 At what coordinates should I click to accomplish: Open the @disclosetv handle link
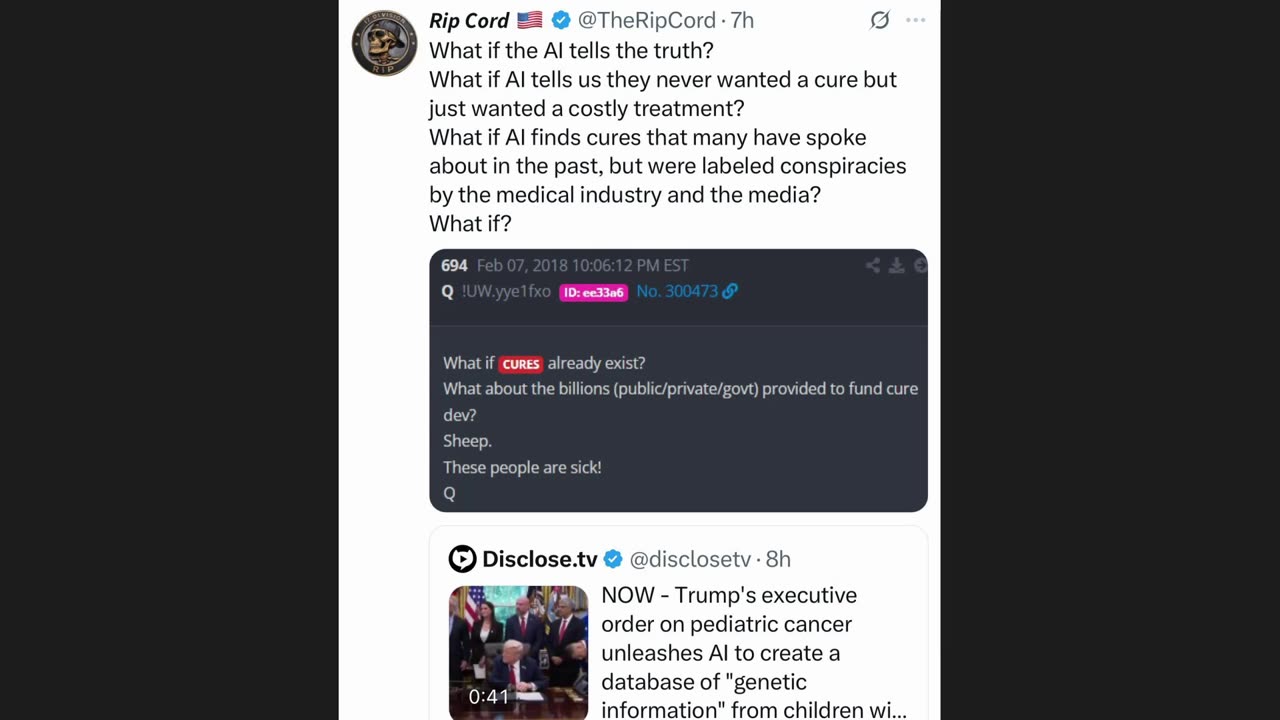689,559
